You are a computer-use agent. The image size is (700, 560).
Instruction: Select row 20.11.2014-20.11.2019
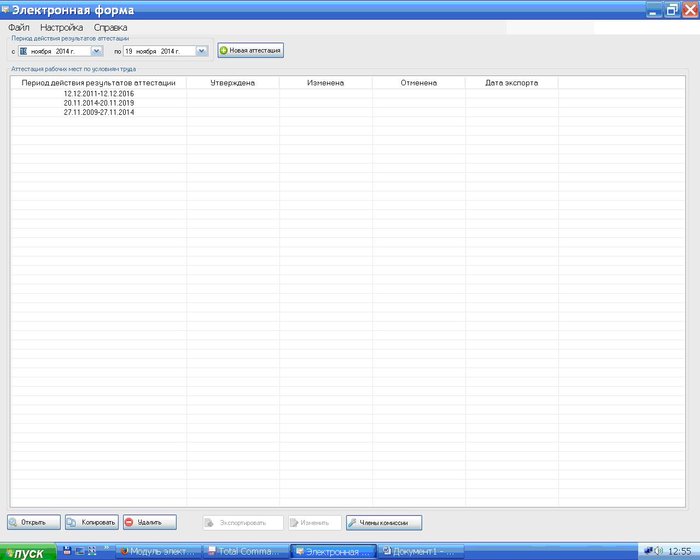coord(347,103)
